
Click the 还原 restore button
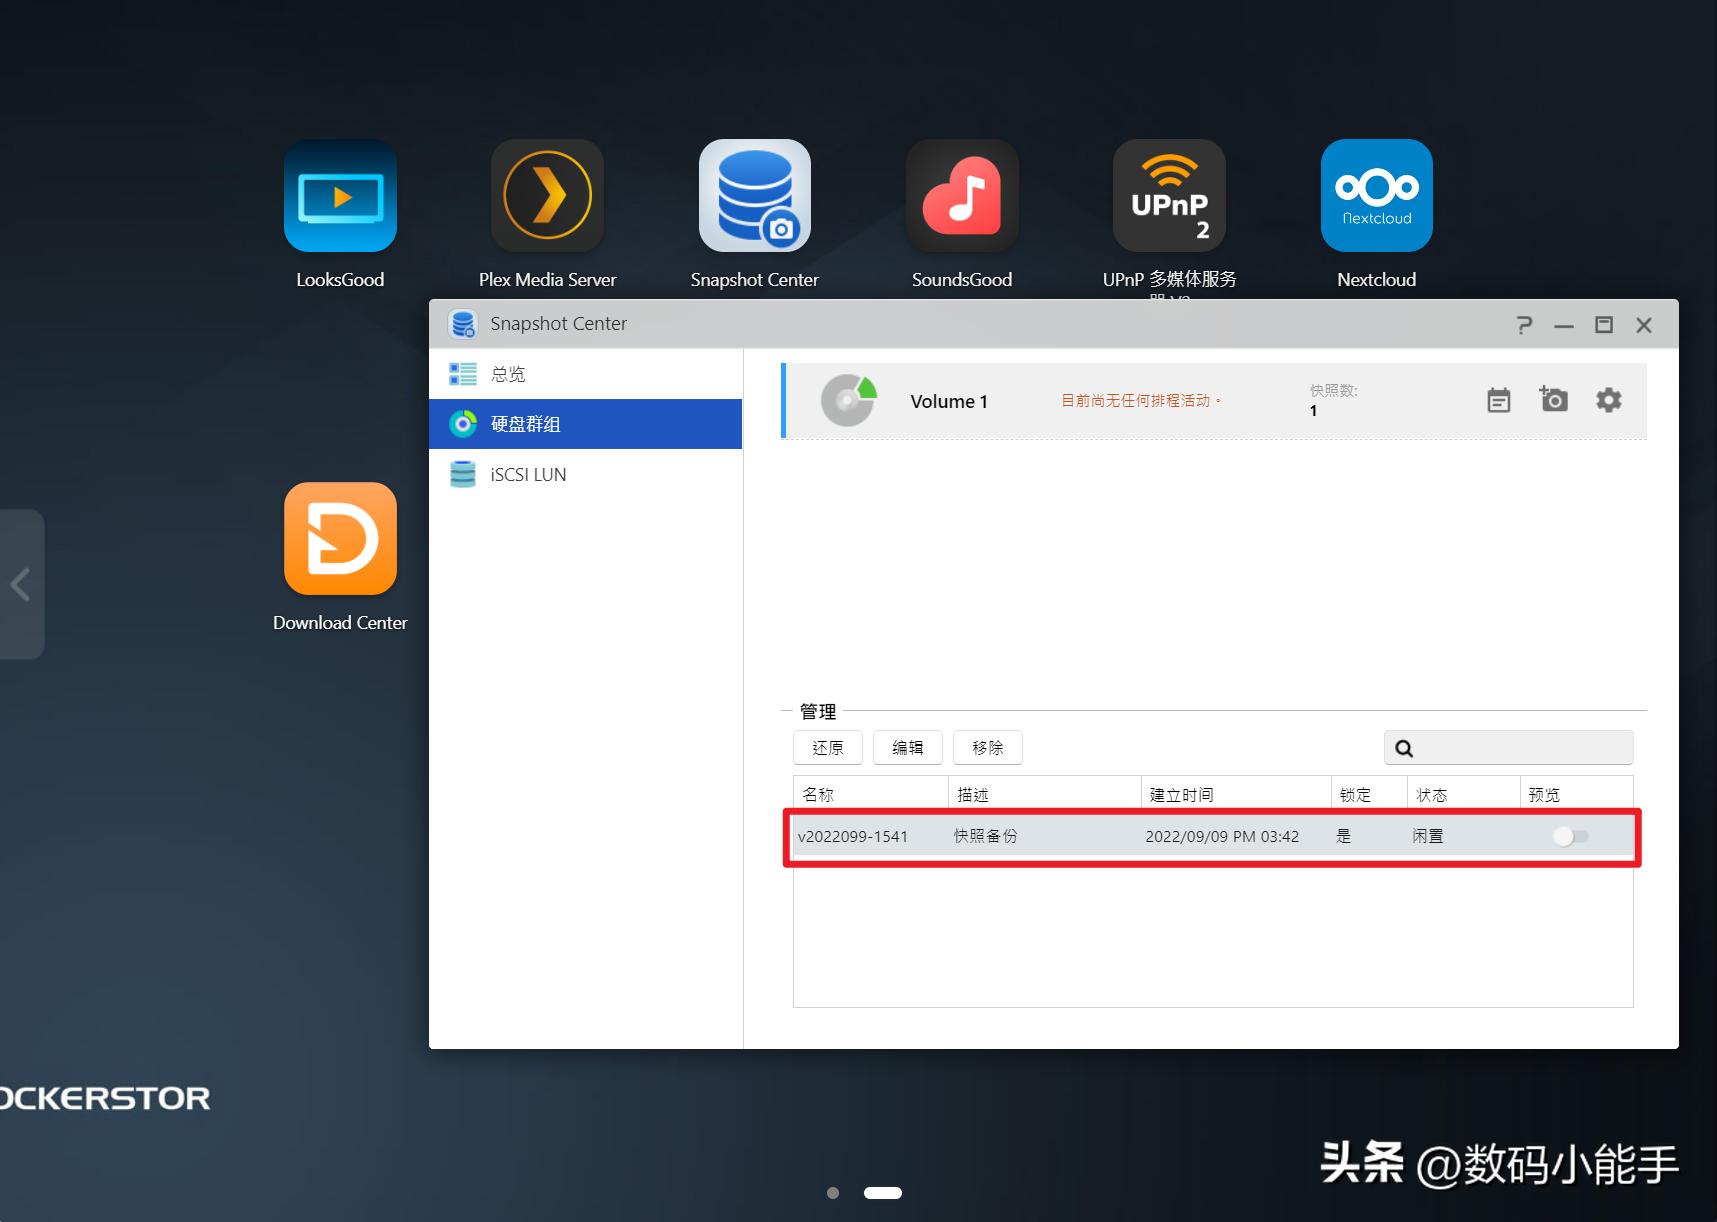(827, 747)
